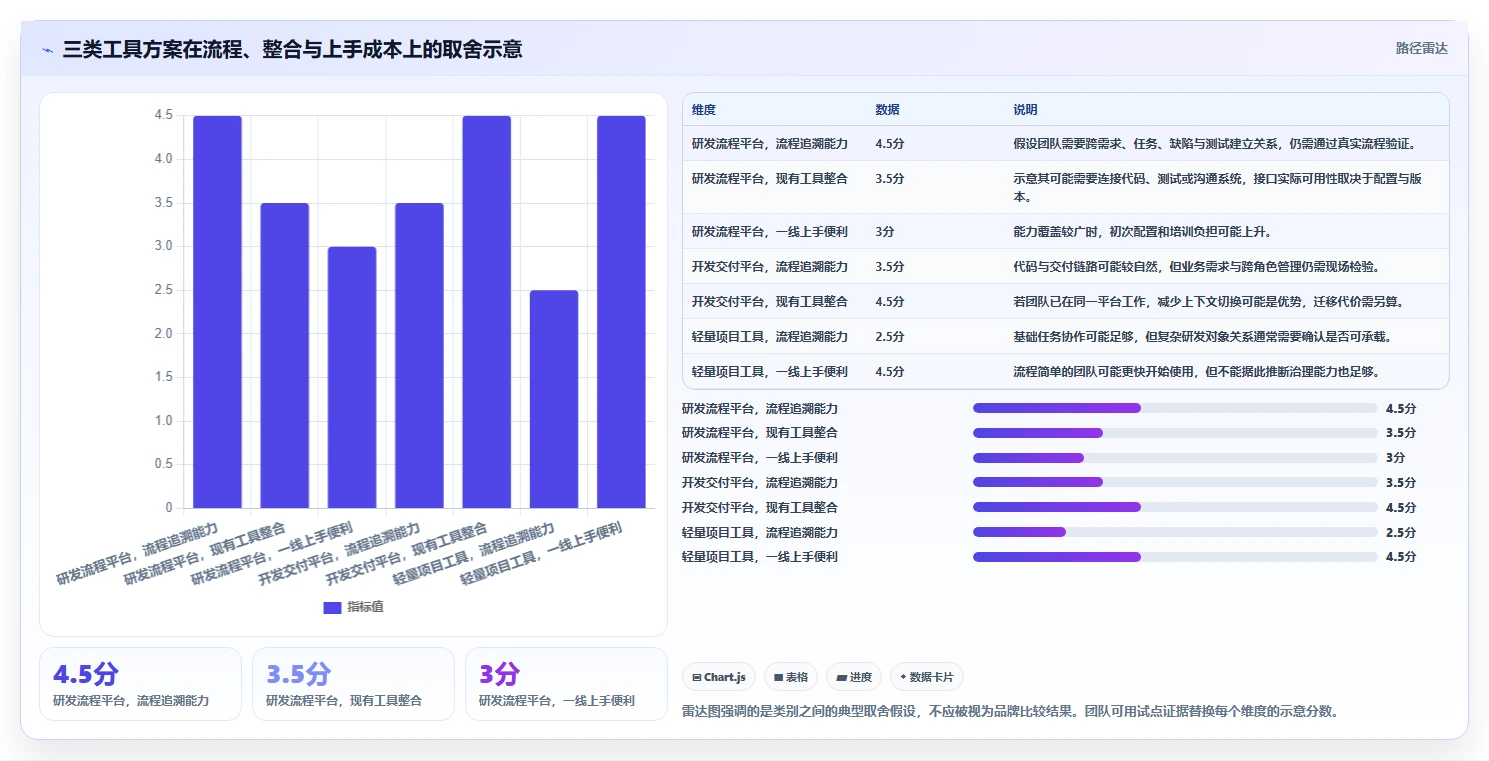Select the 数据卡片 tag chip
1489x761 pixels.
(926, 677)
